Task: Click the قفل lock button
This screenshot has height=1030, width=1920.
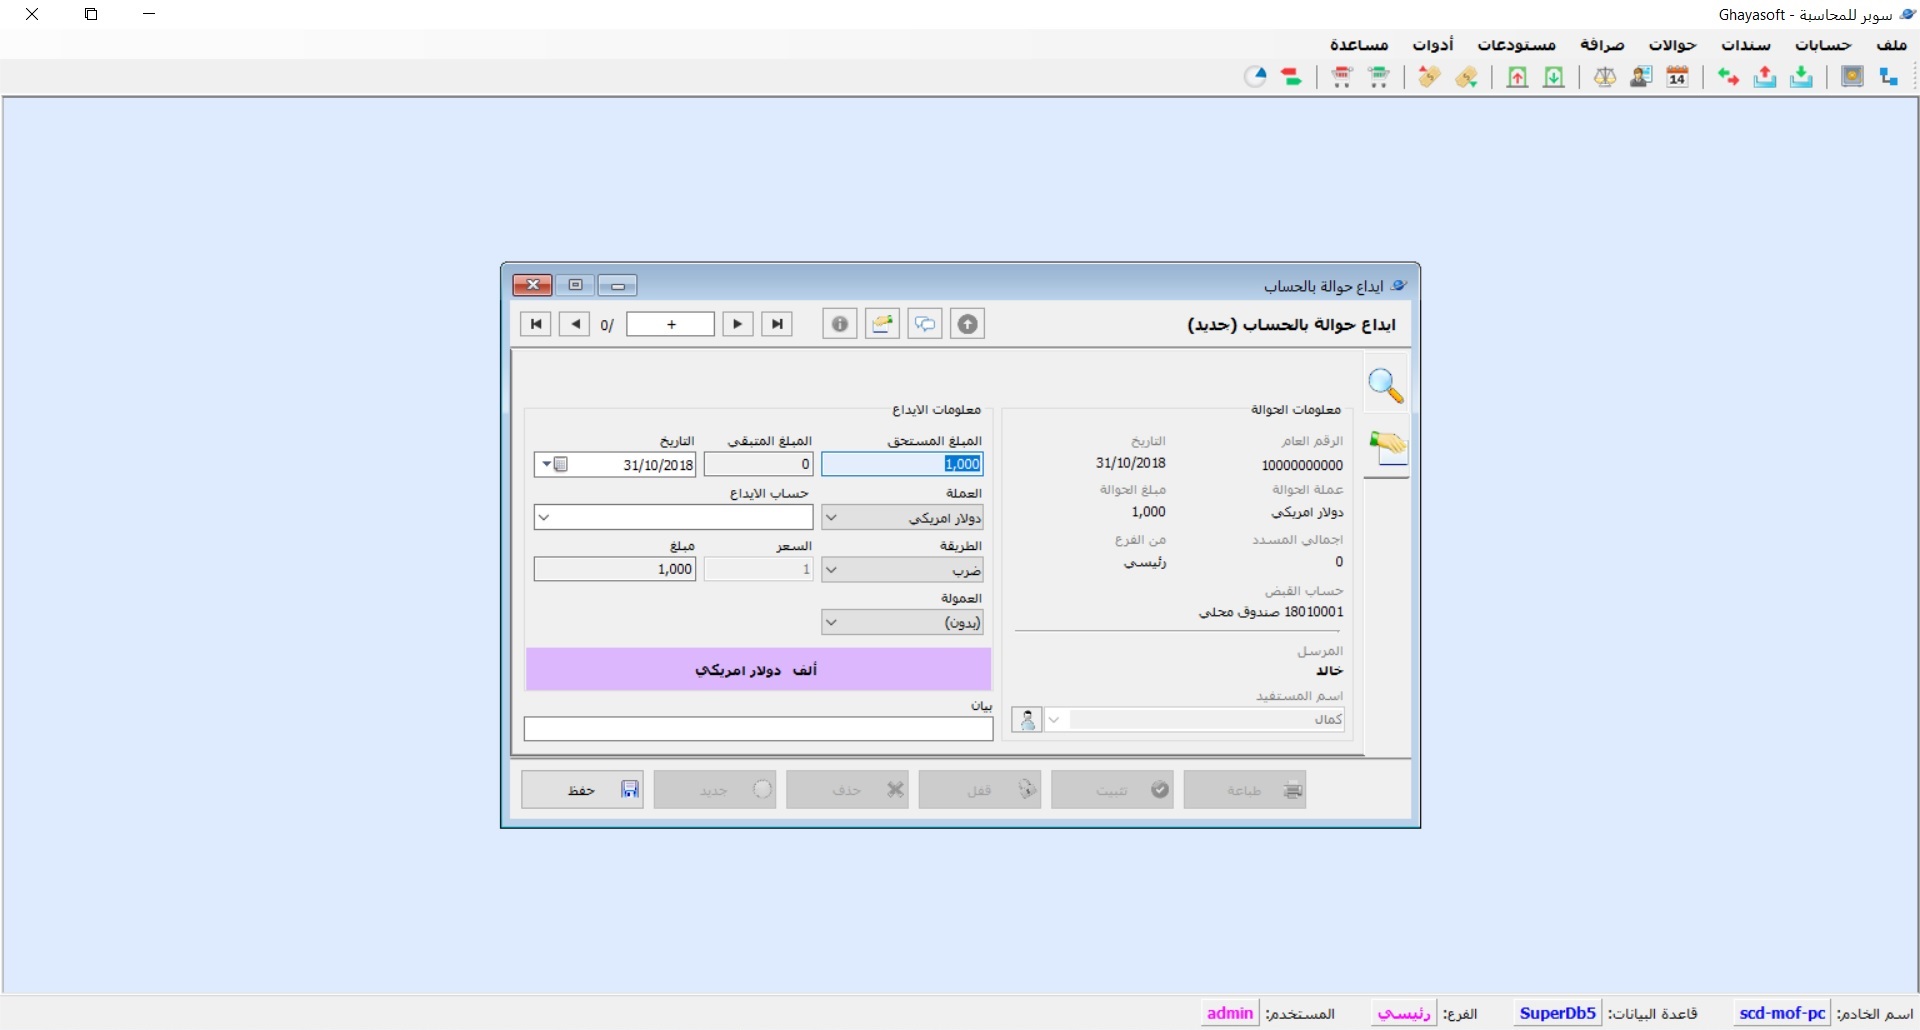Action: coord(979,790)
